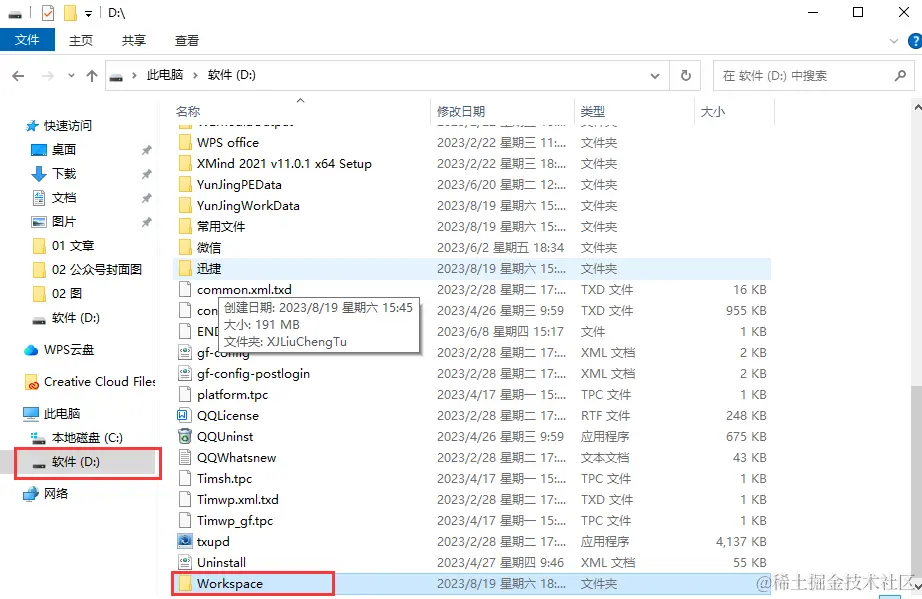
Task: Select 此电脑 in the address breadcrumb
Action: click(165, 75)
